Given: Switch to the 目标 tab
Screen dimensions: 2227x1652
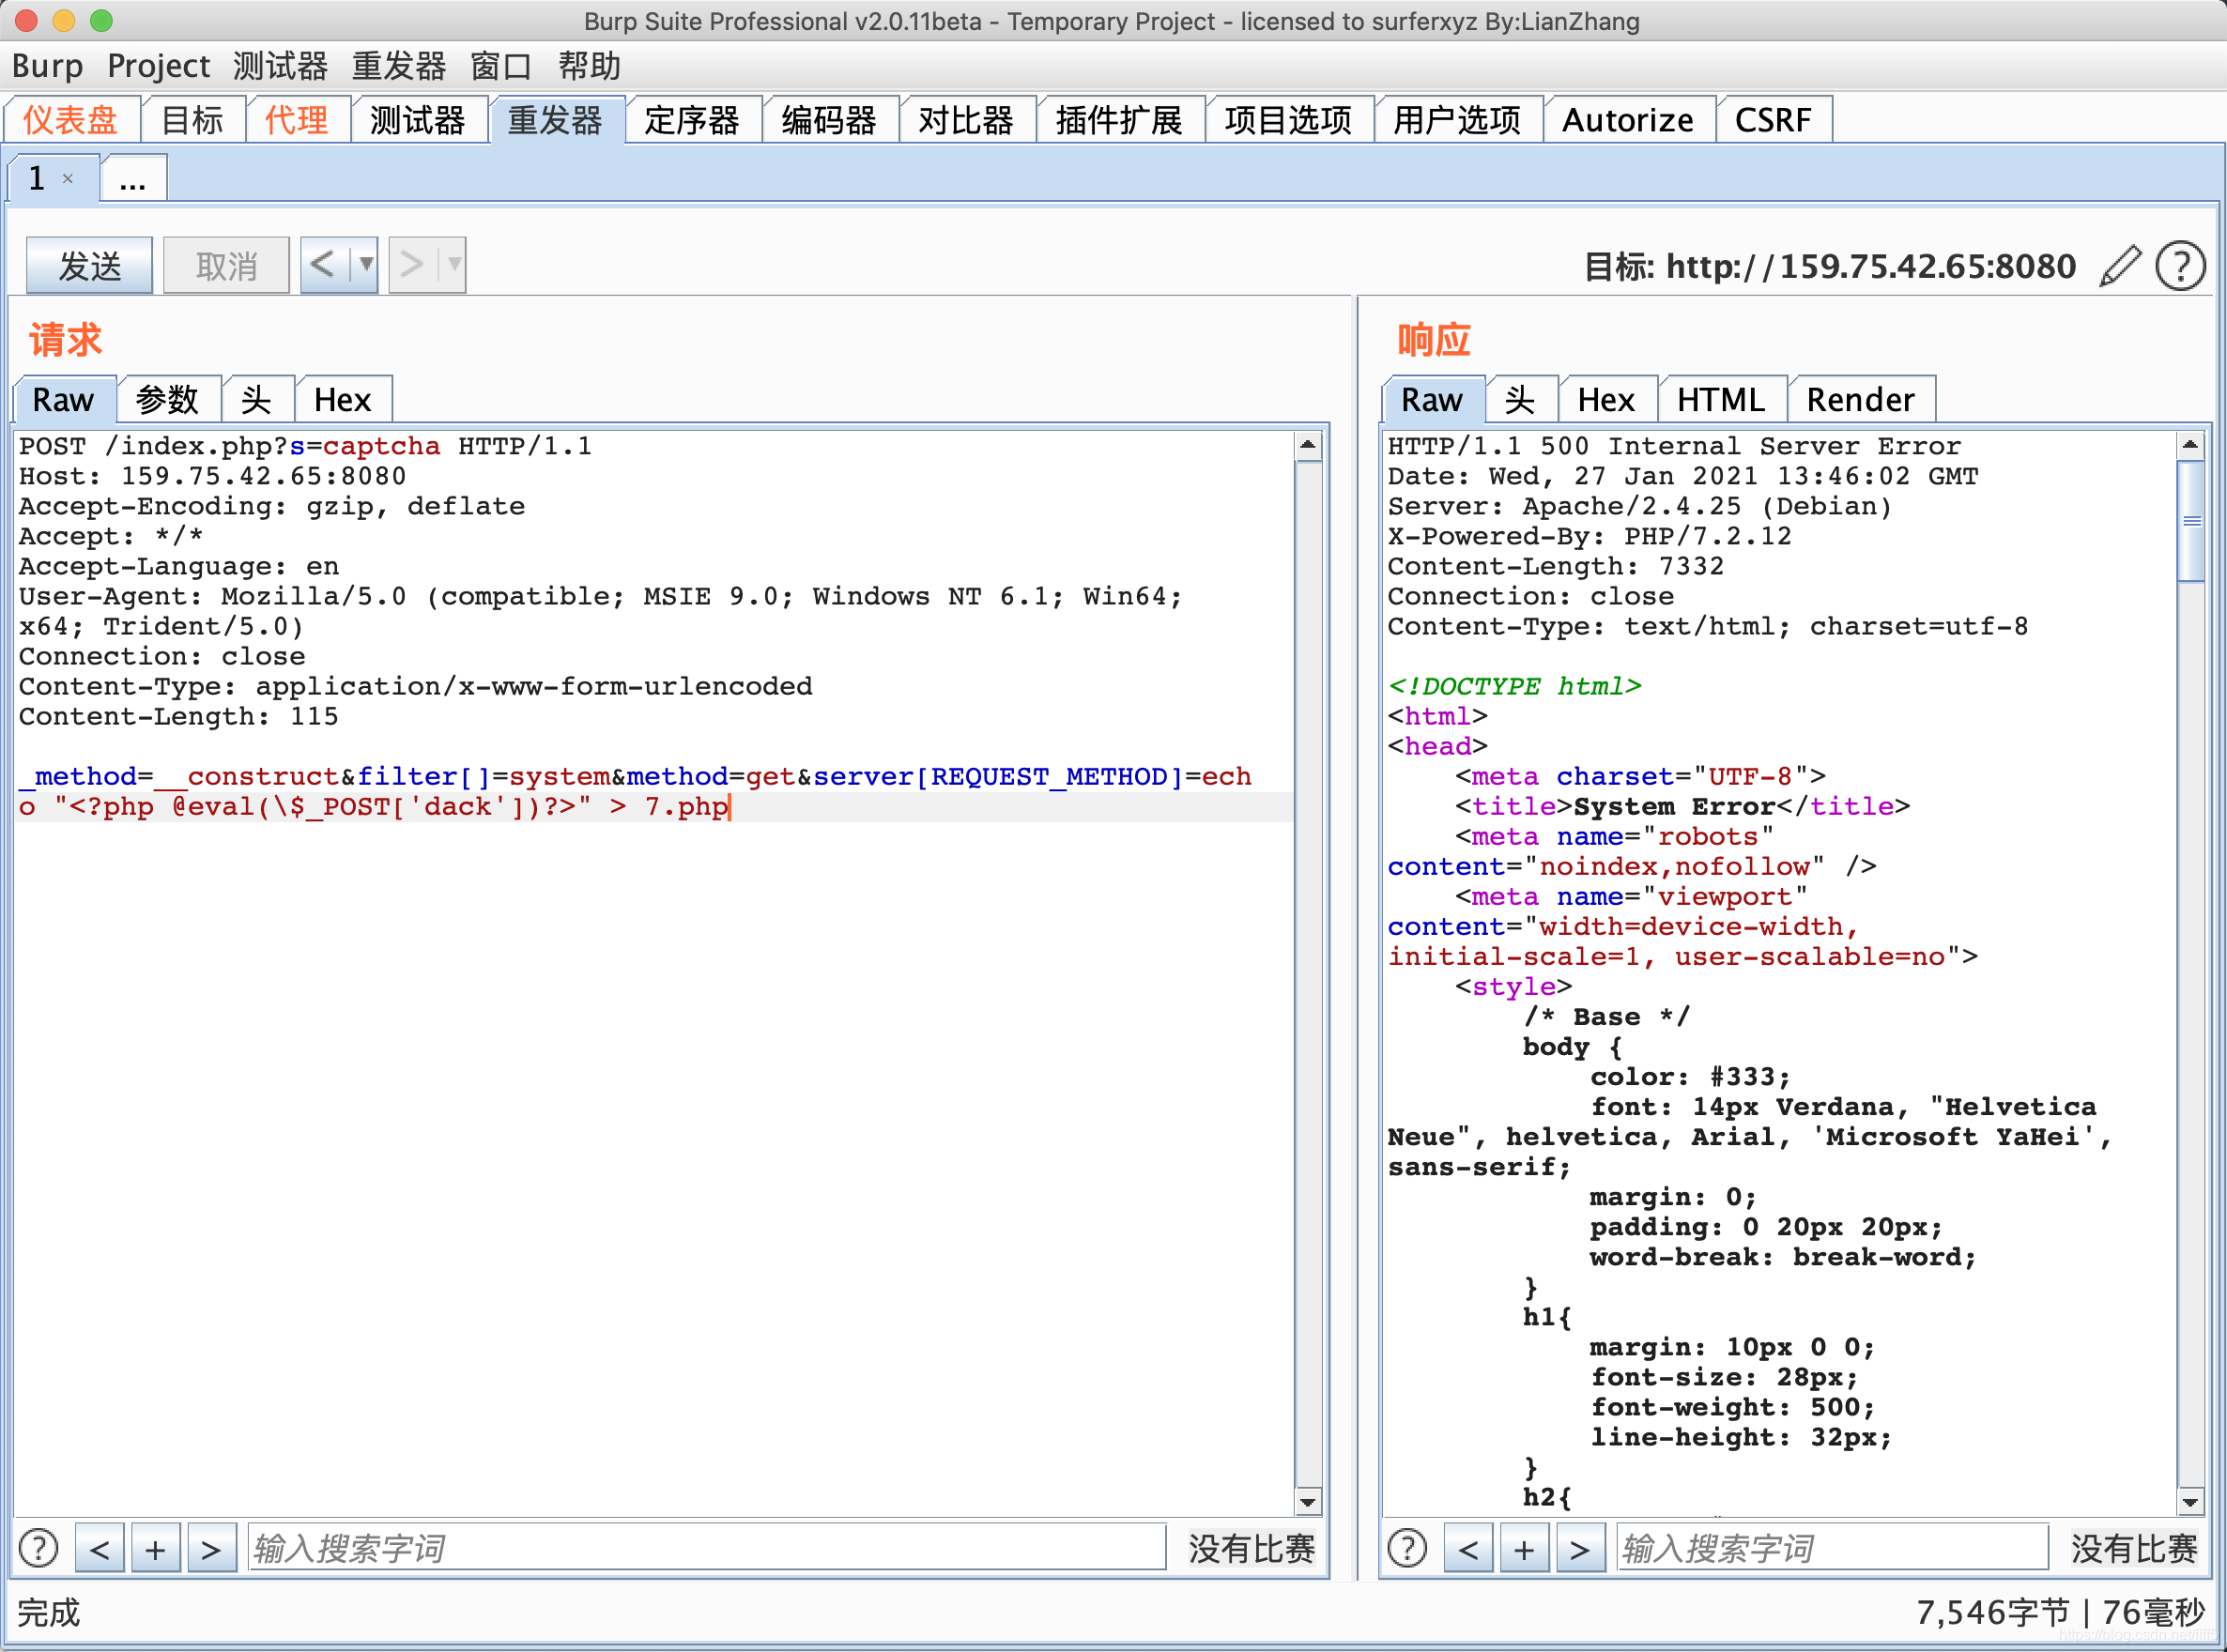Looking at the screenshot, I should (193, 120).
